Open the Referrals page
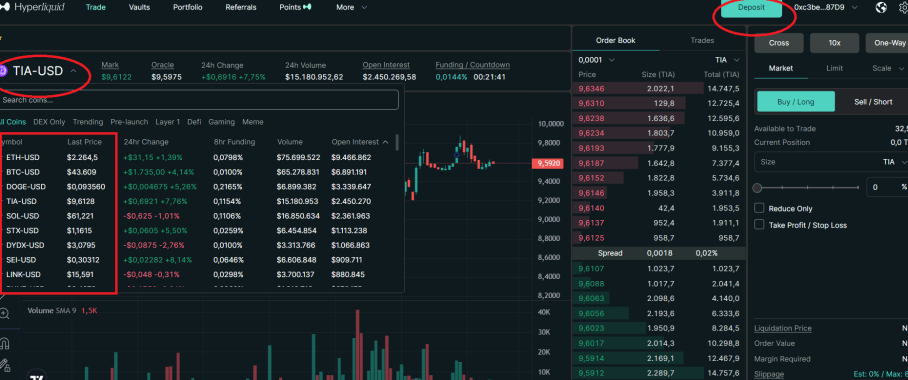Viewport: 908px width, 380px height. [241, 8]
